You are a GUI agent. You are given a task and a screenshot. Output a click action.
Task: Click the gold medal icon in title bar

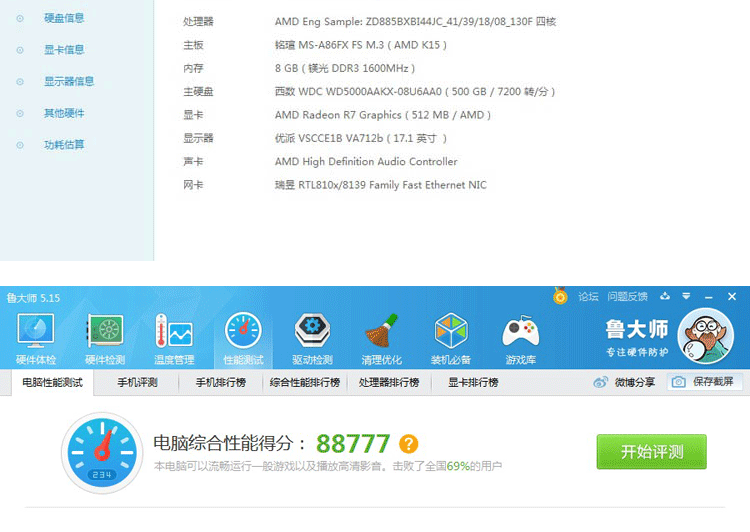click(x=560, y=296)
